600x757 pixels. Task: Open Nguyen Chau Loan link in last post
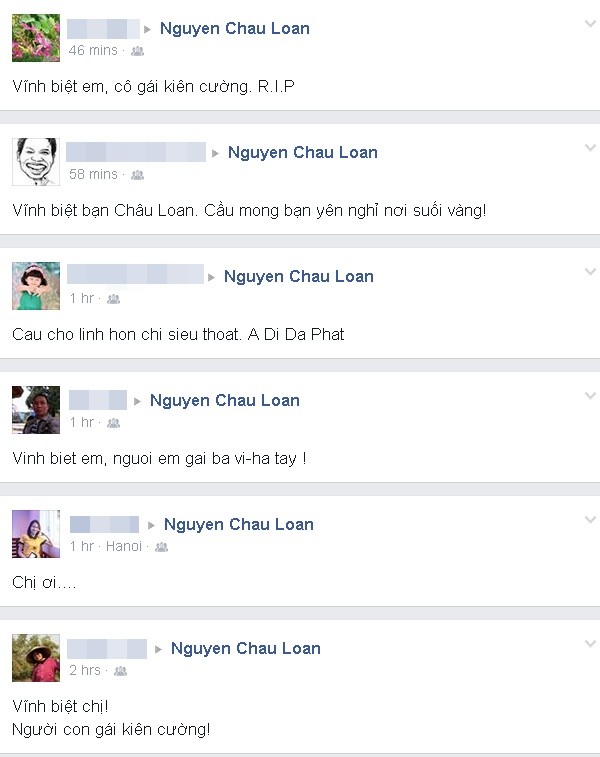tap(246, 648)
